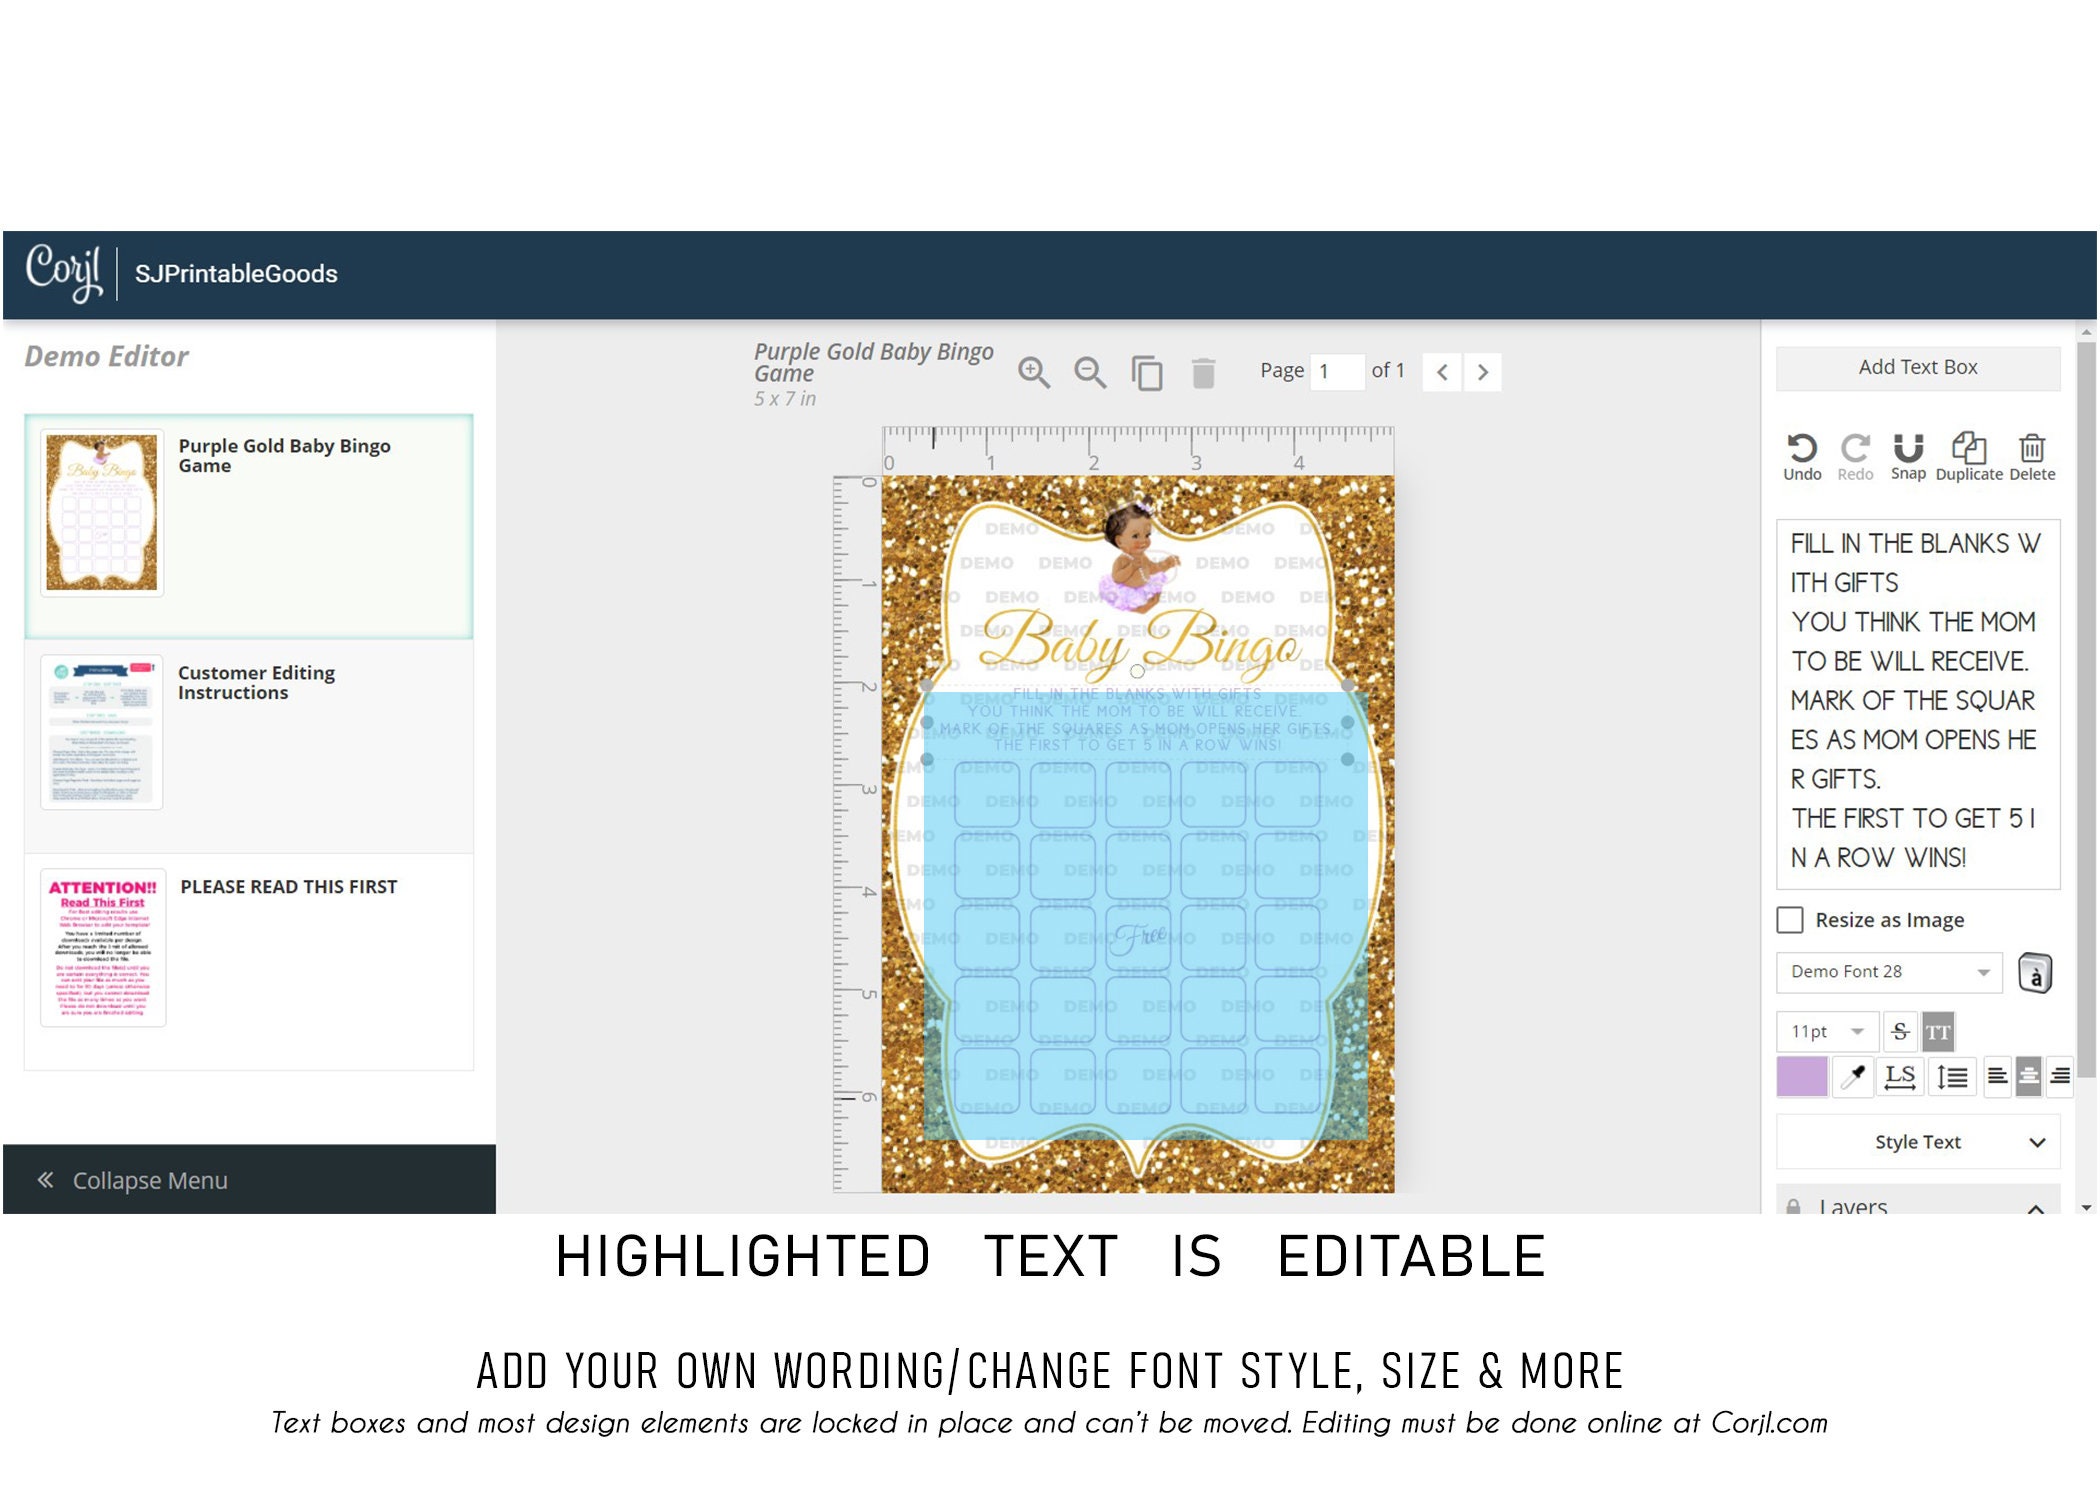The height and width of the screenshot is (1500, 2100).
Task: Click the copy page icon
Action: [x=1146, y=373]
